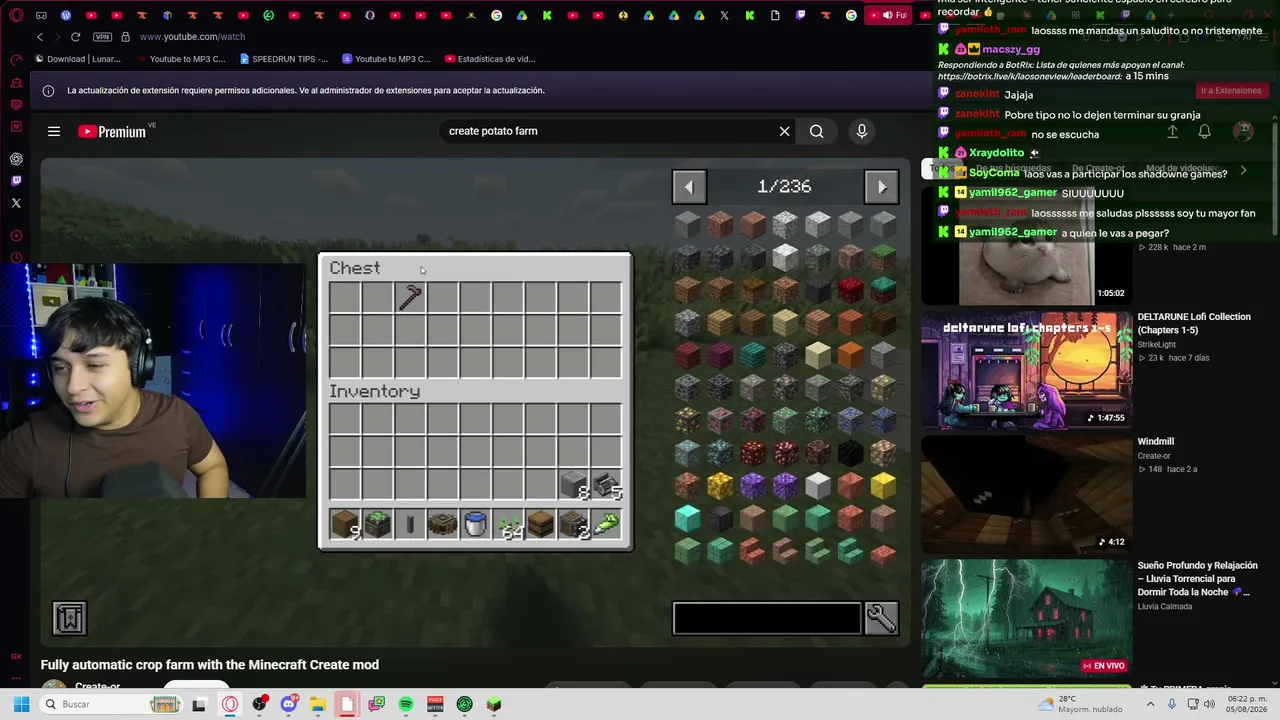Pick up the pickaxe in the Chest

click(410, 297)
